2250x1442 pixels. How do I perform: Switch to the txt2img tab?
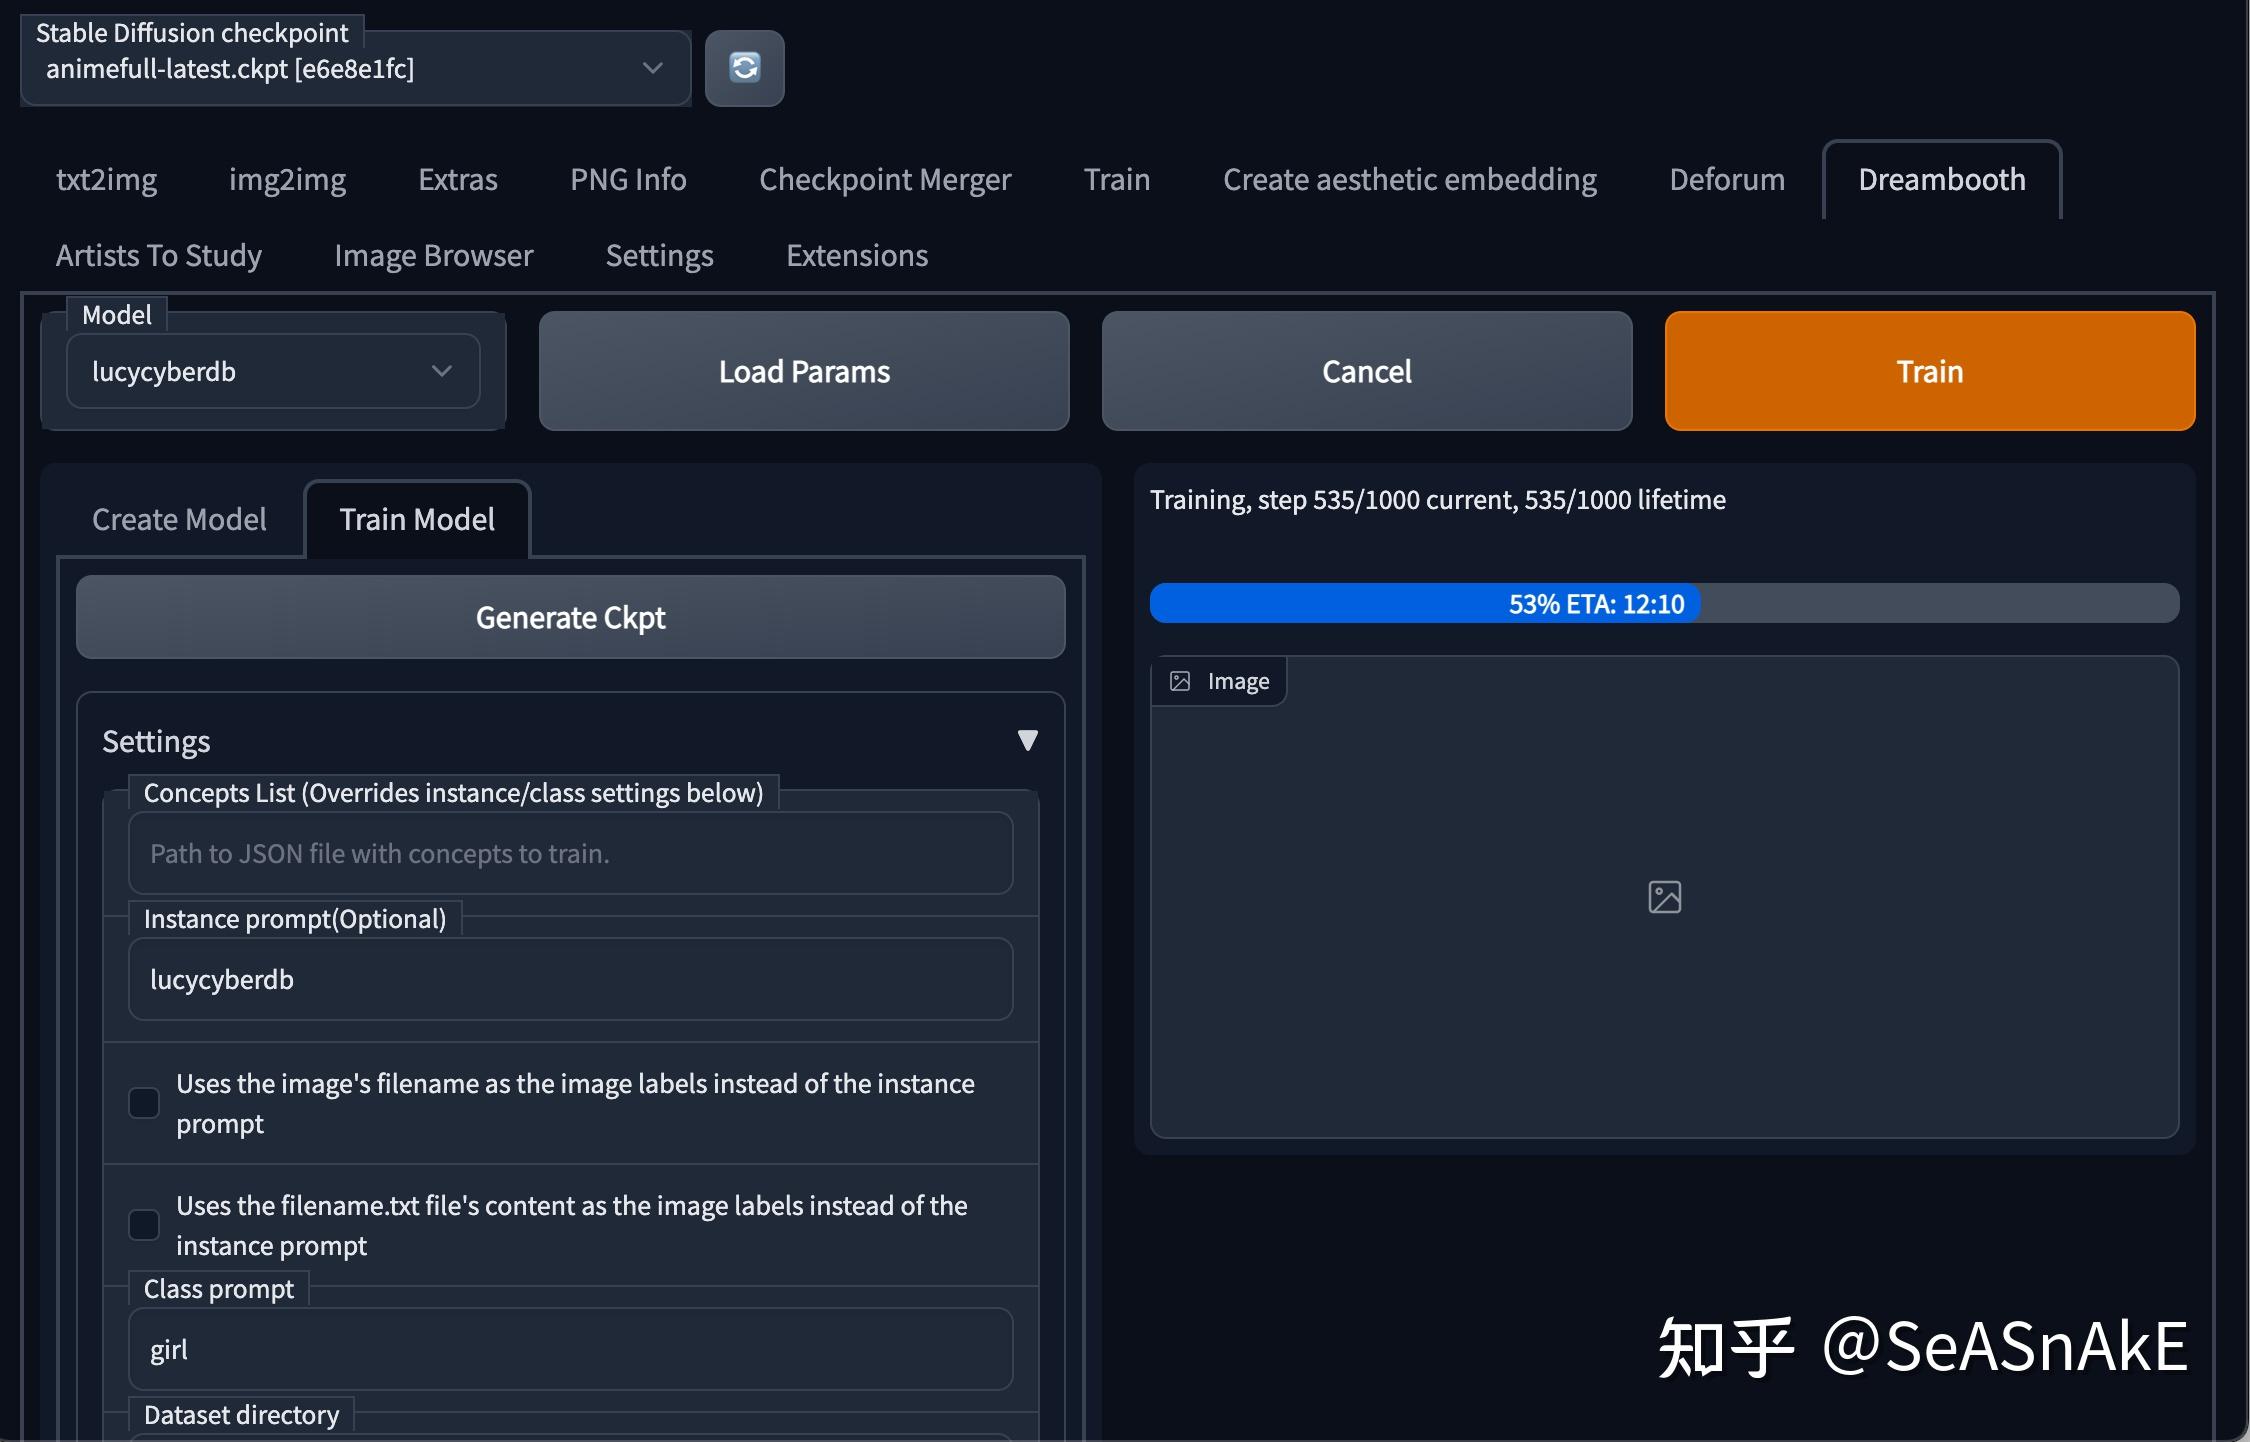click(106, 180)
